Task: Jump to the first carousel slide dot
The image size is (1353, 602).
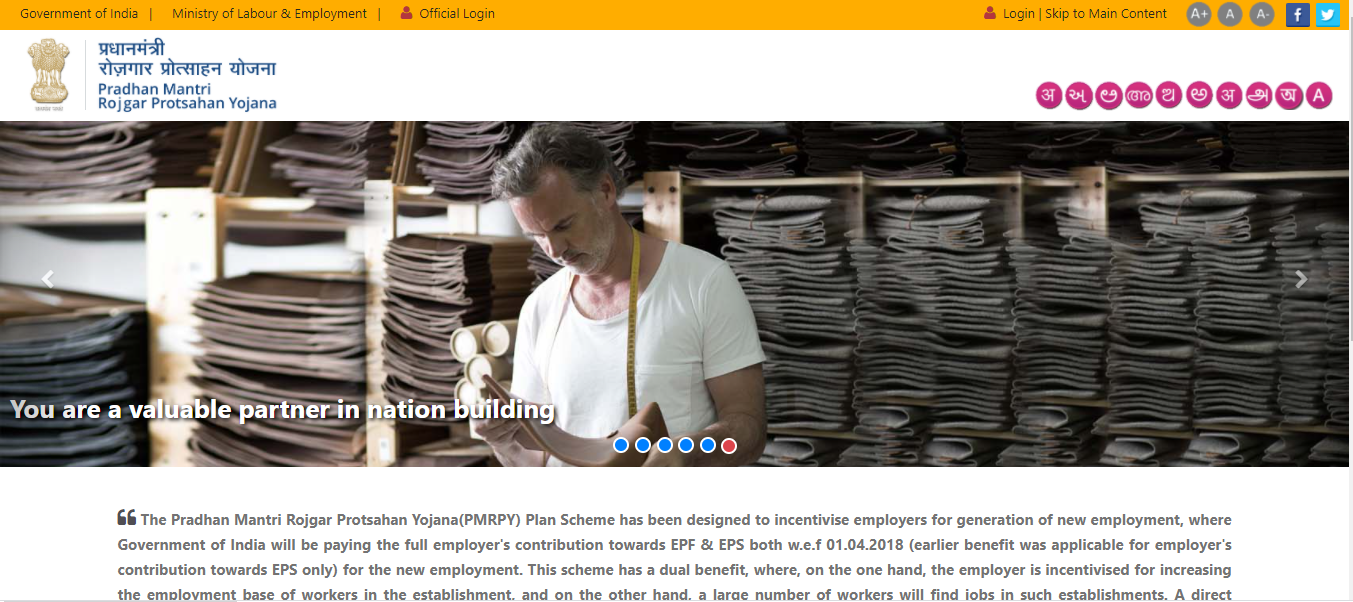Action: pyautogui.click(x=621, y=445)
